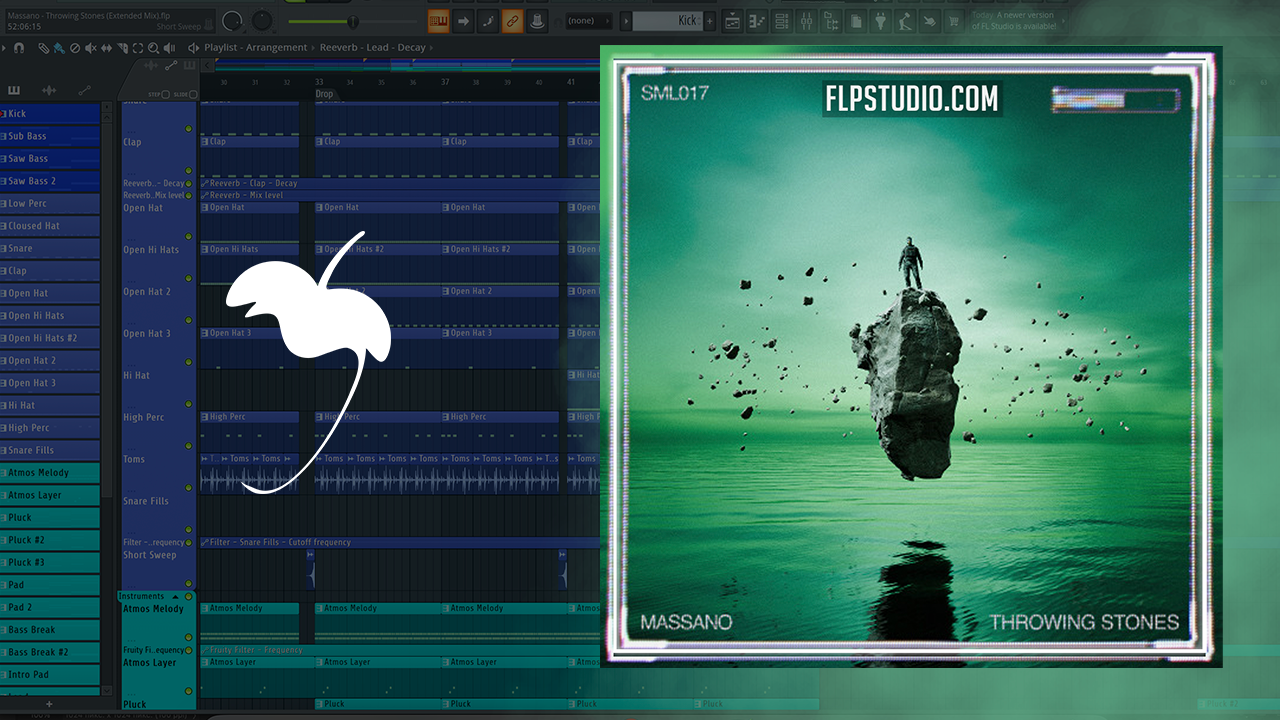Select the playlist Slice tool
The image size is (1280, 720).
coord(122,48)
